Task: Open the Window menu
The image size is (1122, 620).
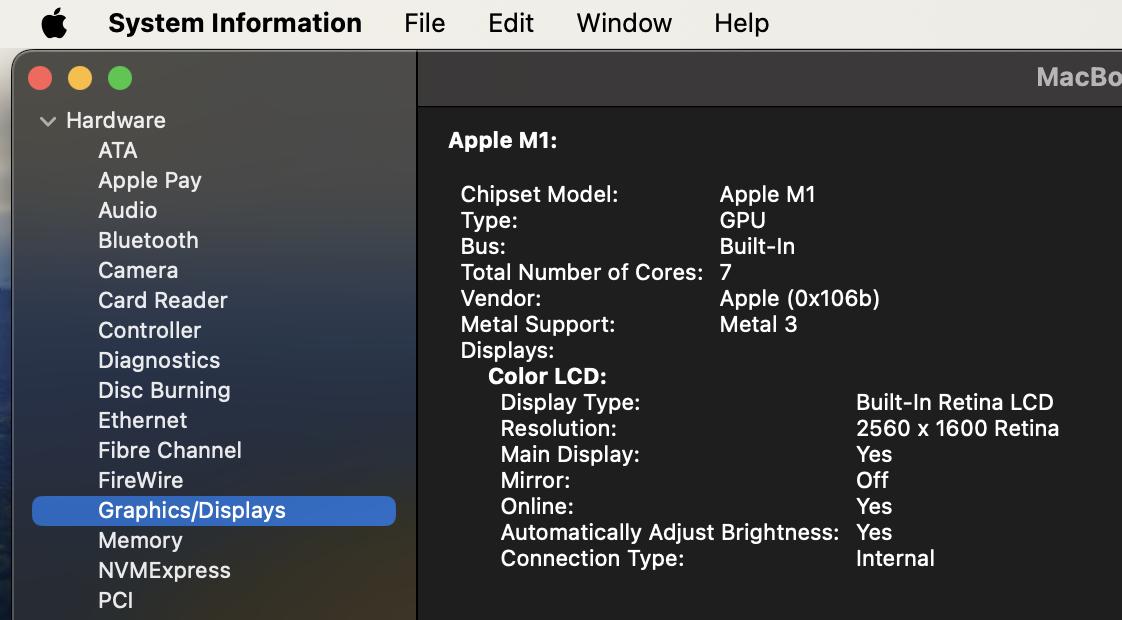Action: pyautogui.click(x=624, y=23)
